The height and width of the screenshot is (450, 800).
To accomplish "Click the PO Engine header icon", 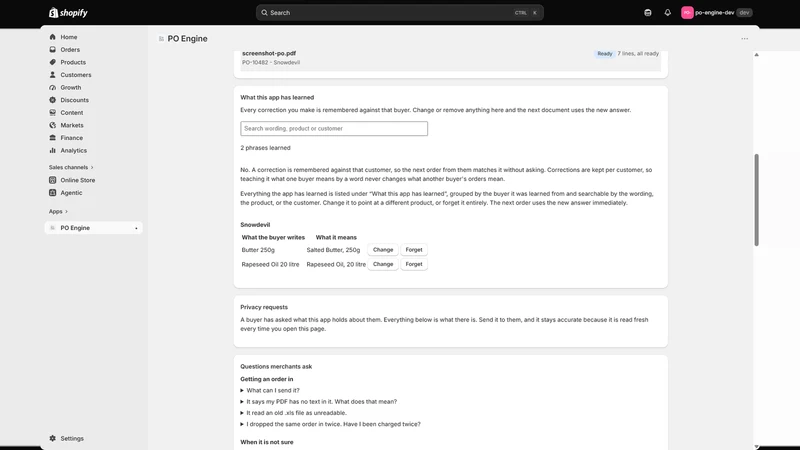I will click(161, 39).
